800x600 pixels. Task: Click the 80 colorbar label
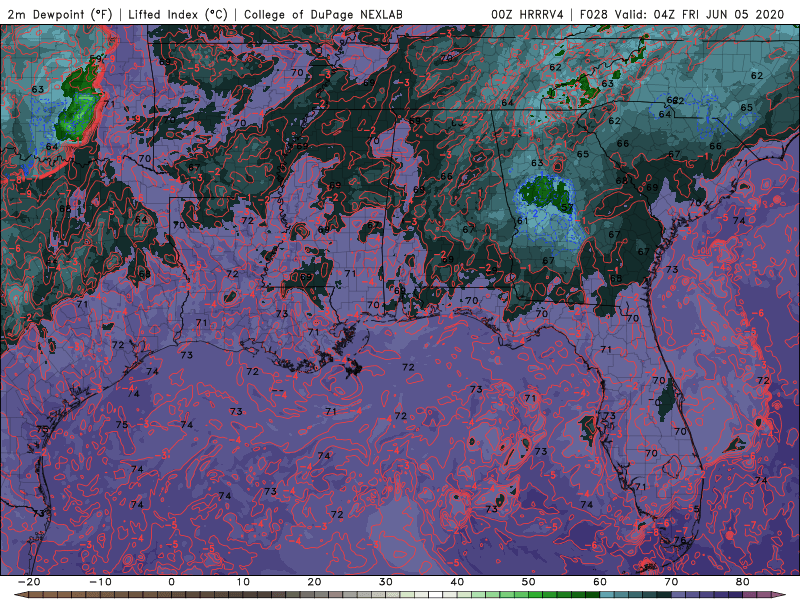[x=743, y=582]
